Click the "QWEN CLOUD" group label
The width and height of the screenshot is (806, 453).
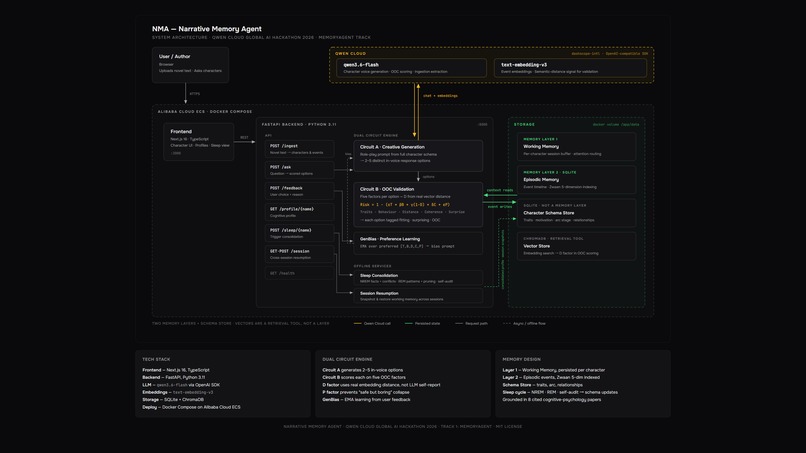tap(351, 53)
